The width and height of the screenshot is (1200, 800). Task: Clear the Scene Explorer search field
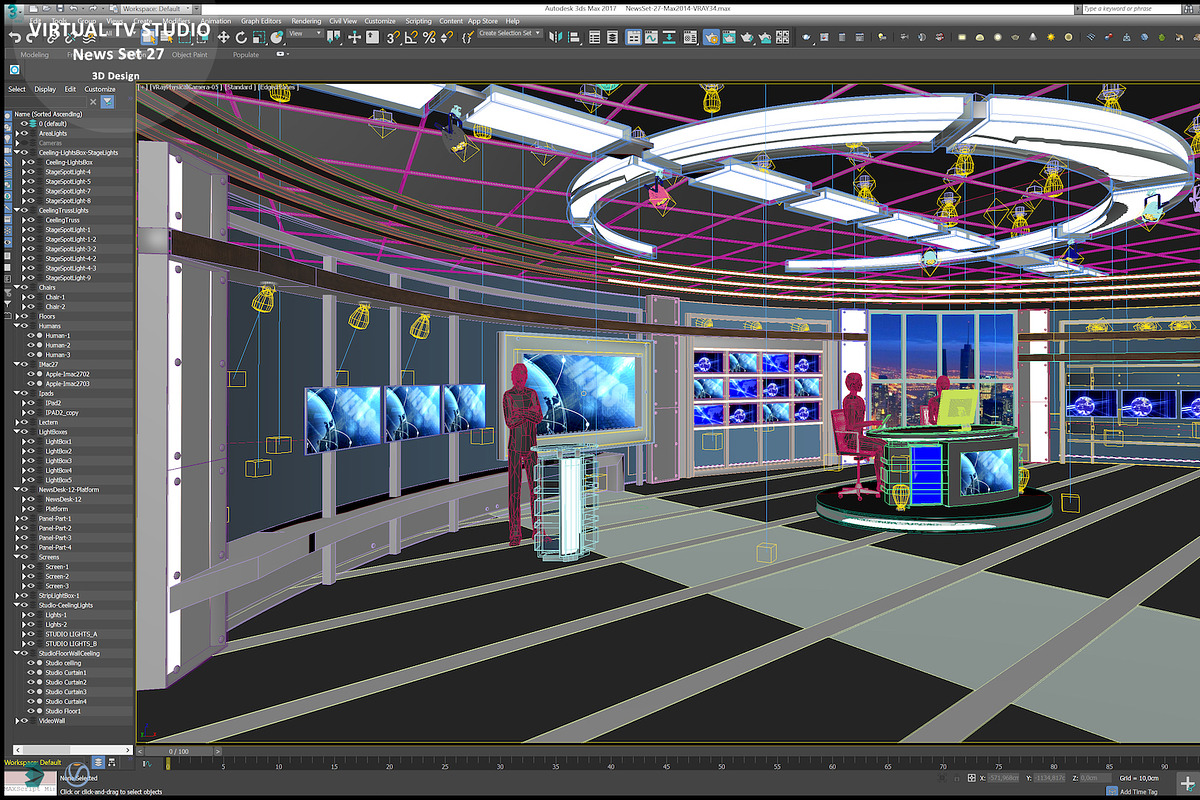[93, 101]
